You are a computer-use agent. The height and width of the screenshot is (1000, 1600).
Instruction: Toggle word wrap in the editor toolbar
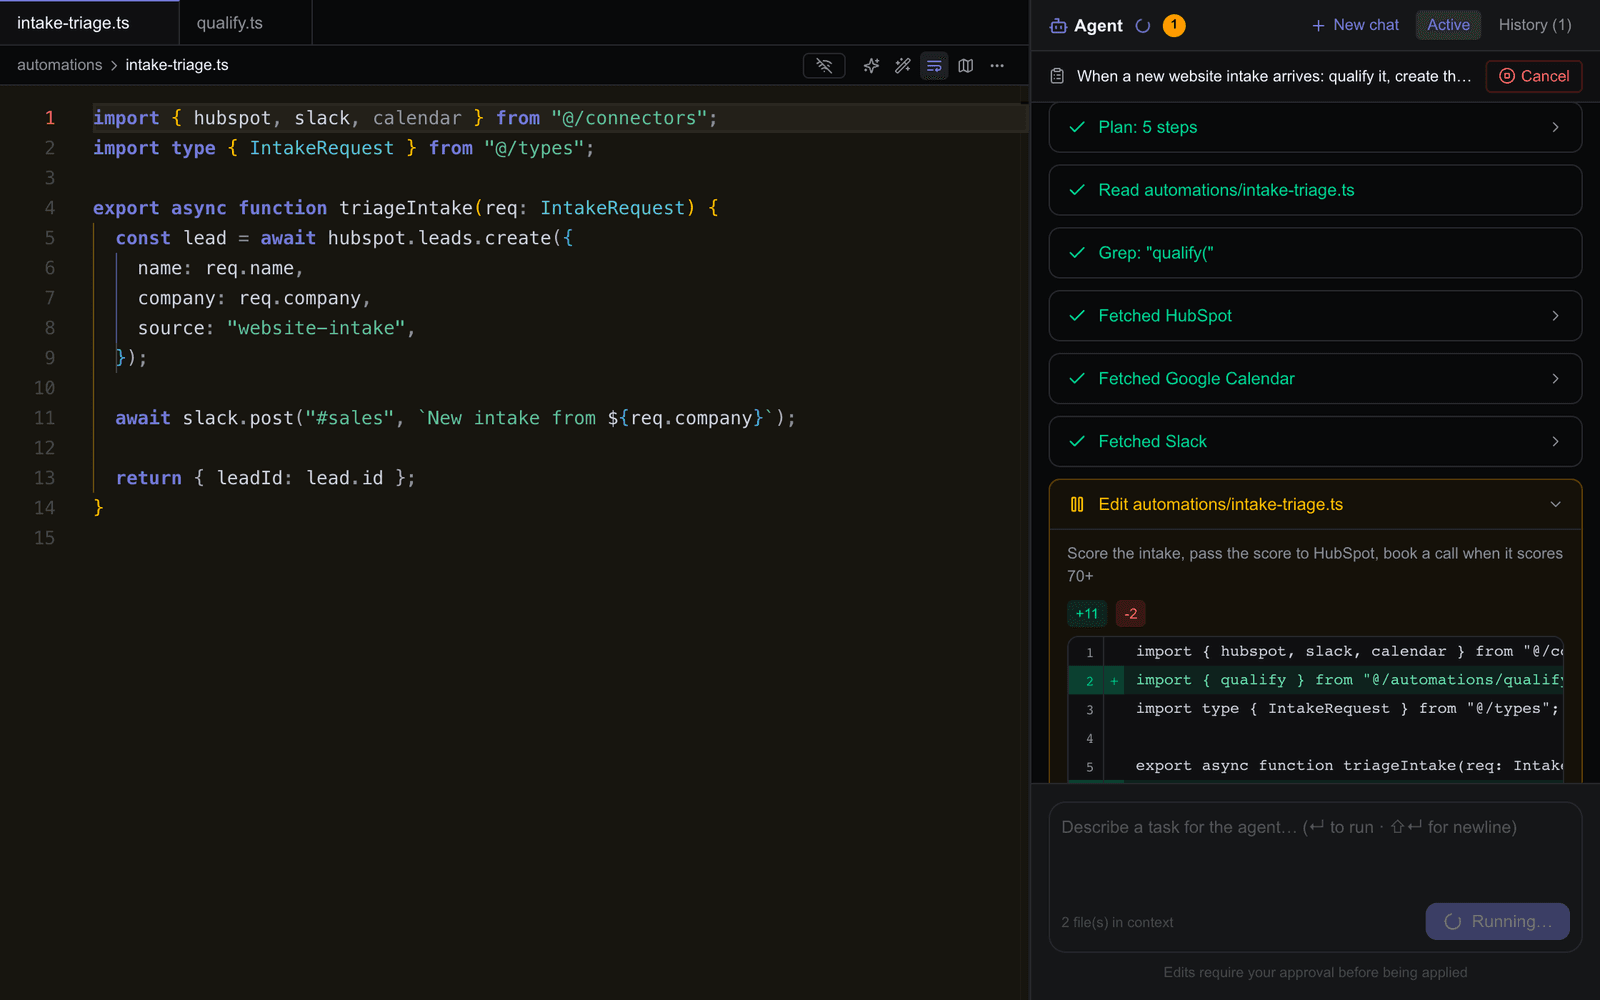(x=934, y=66)
